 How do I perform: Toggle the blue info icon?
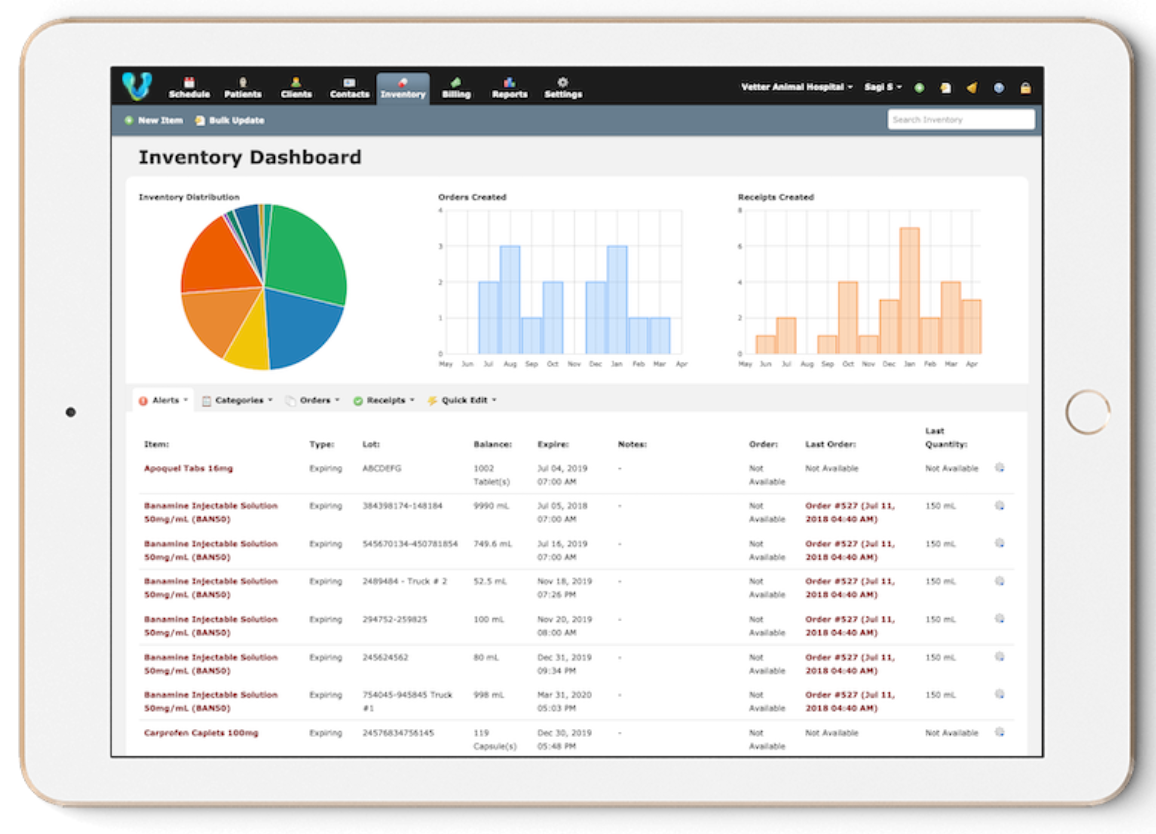click(x=998, y=87)
